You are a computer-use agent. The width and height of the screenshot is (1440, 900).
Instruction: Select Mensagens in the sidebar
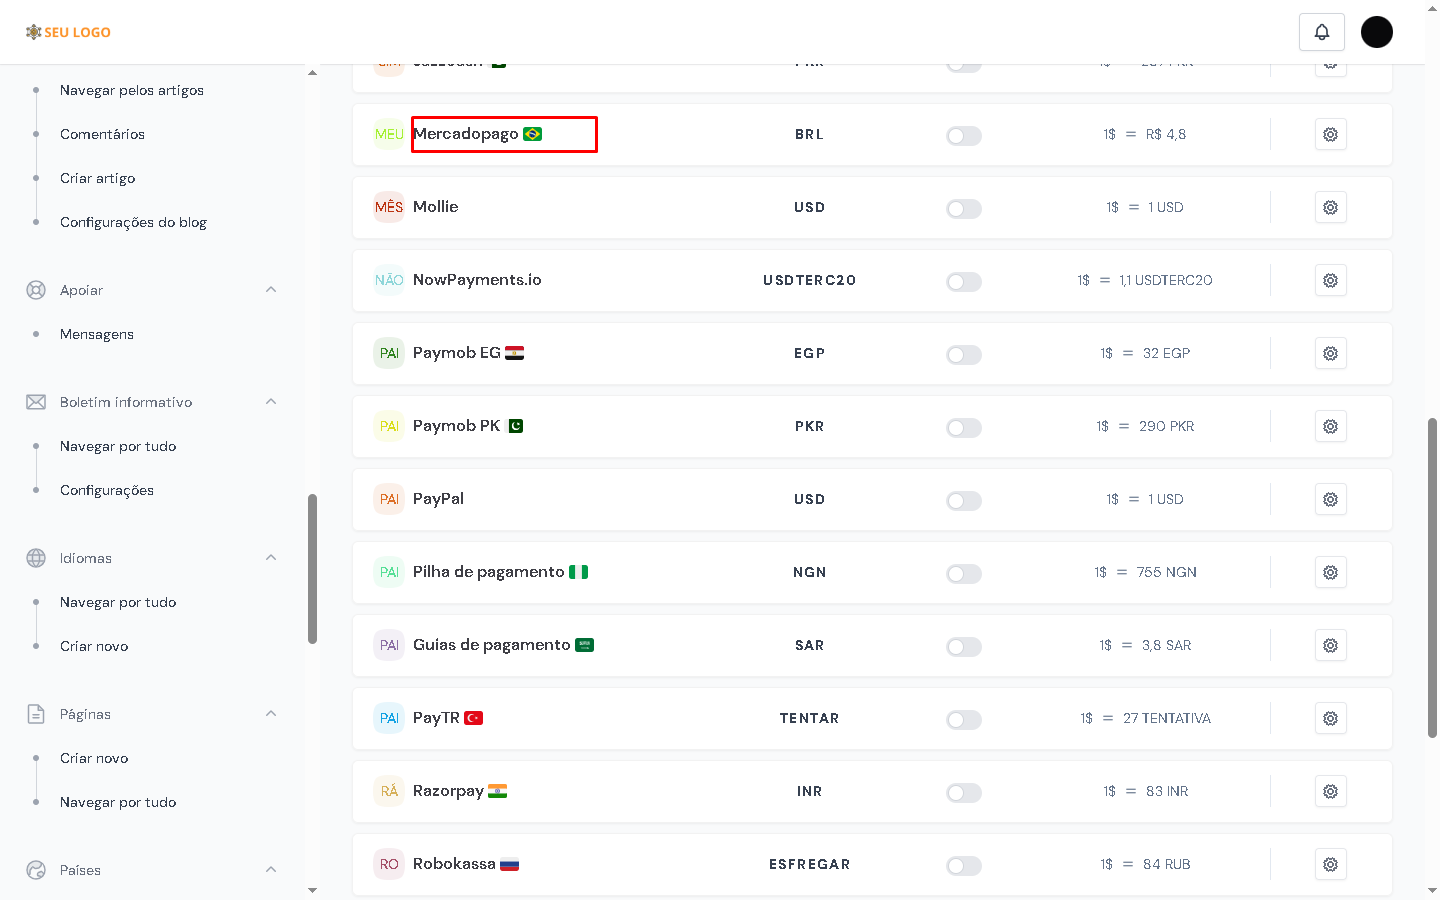[x=97, y=334]
